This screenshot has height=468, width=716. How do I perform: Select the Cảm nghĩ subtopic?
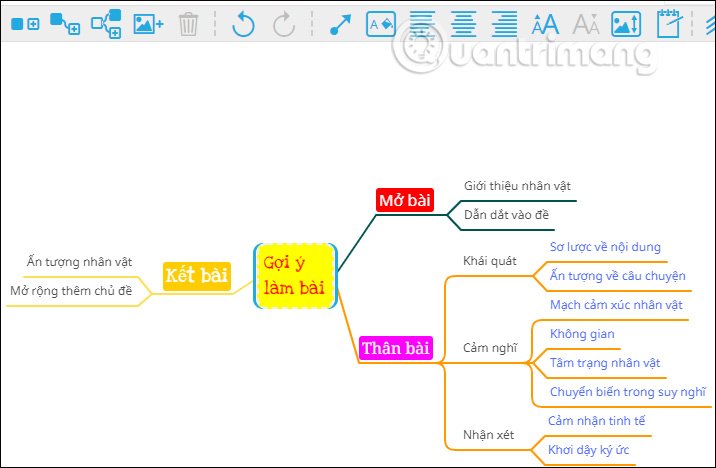coord(490,348)
